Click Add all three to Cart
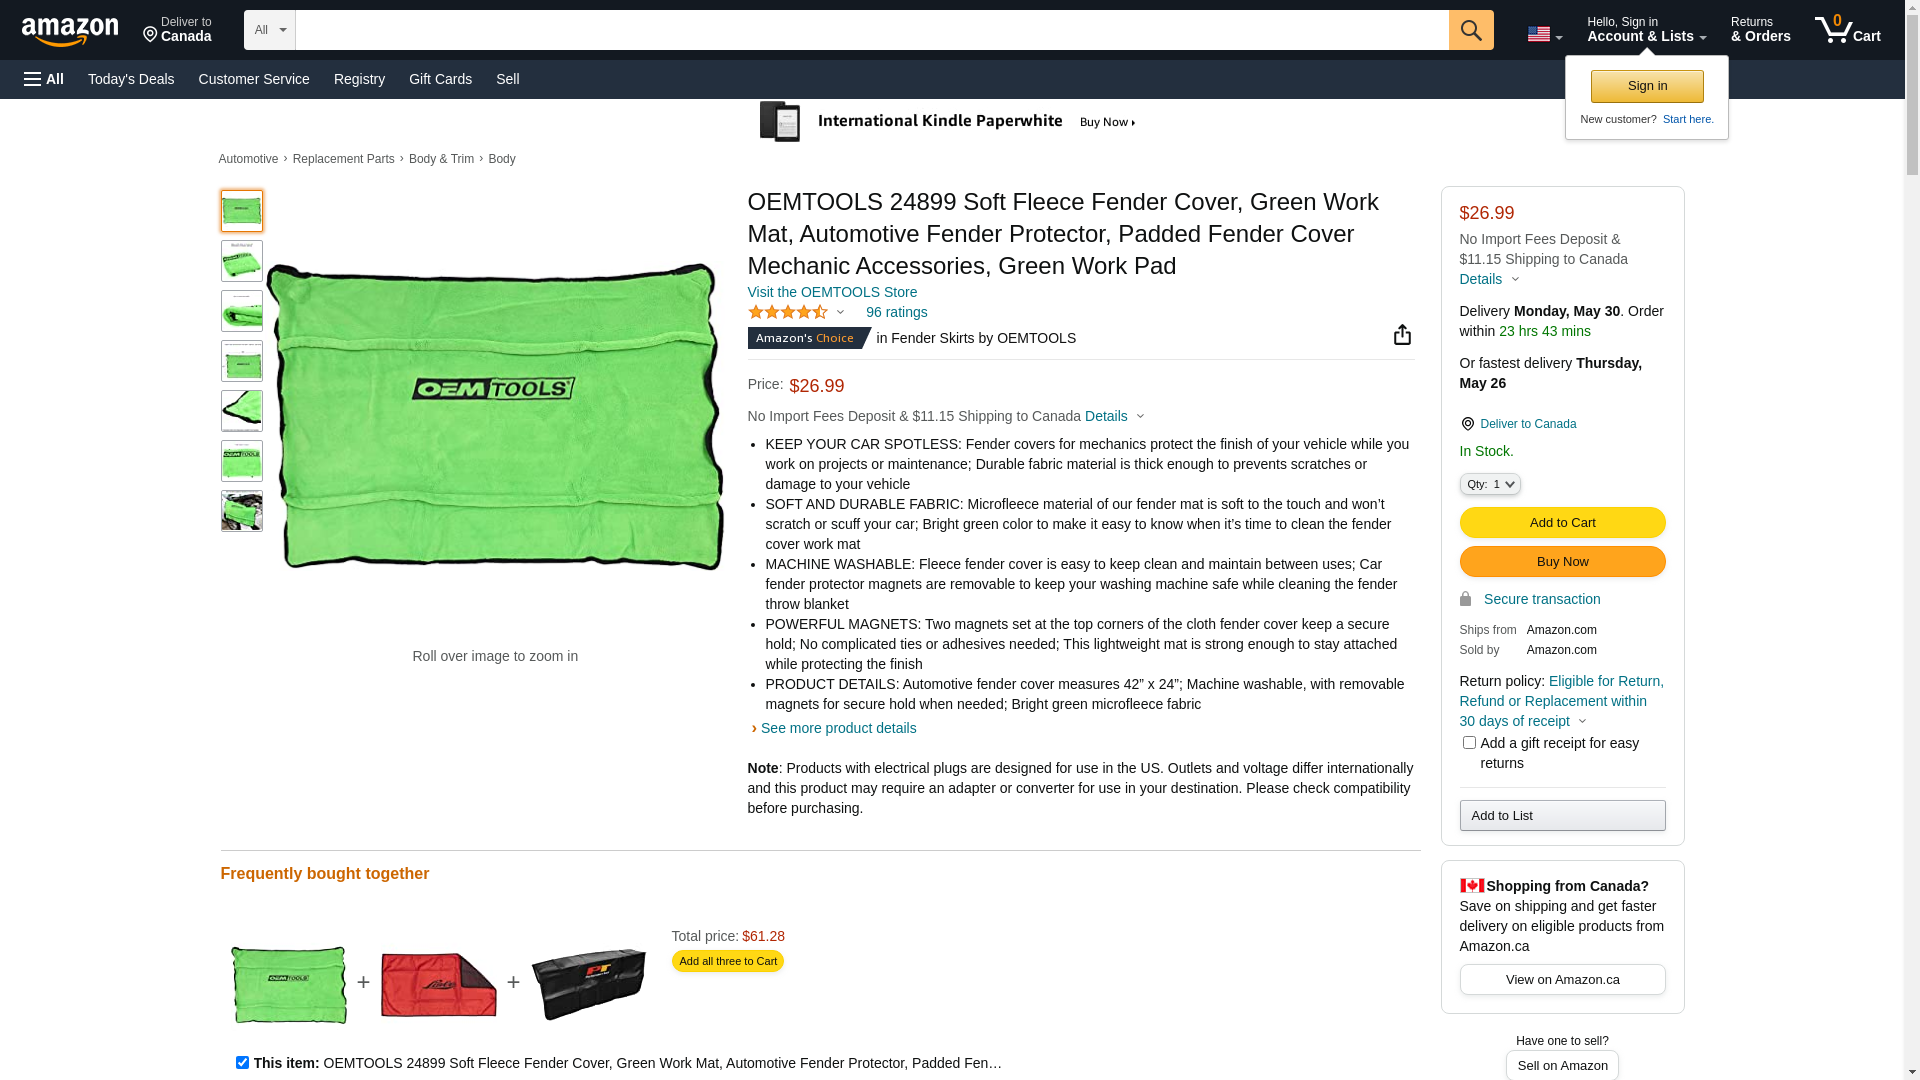 coord(728,961)
